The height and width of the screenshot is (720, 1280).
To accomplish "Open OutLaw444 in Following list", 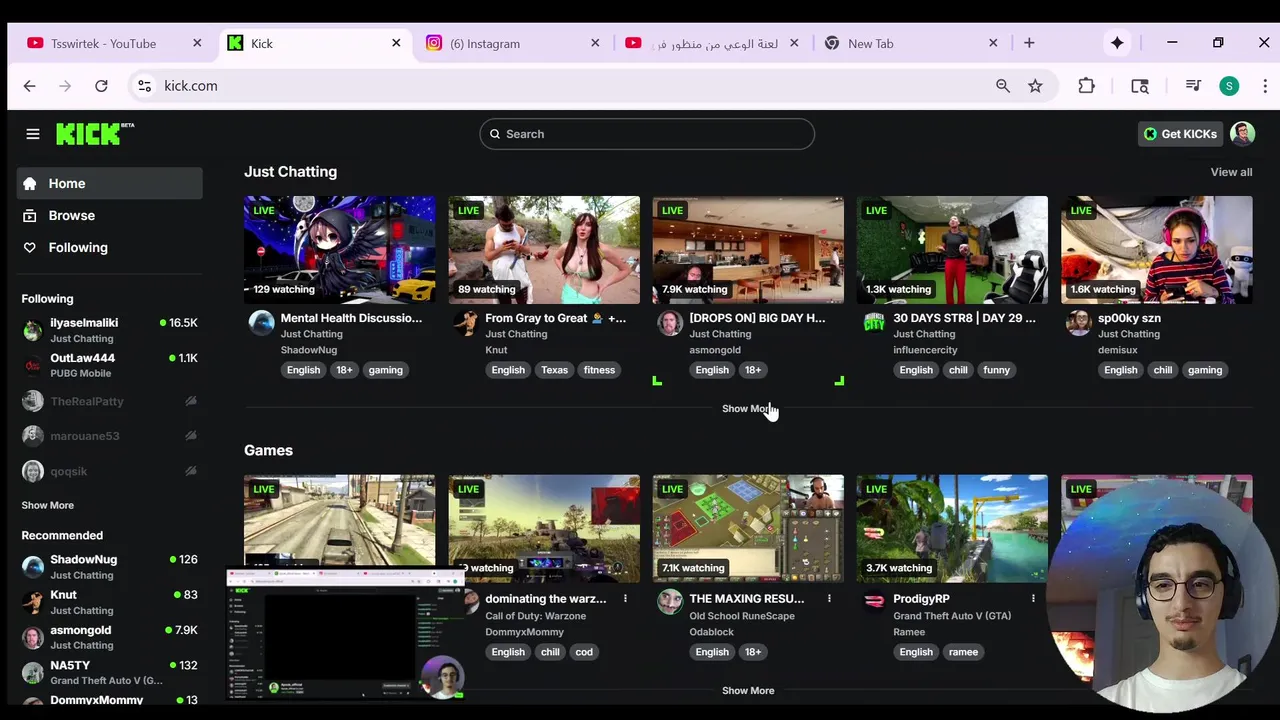I will click(110, 365).
